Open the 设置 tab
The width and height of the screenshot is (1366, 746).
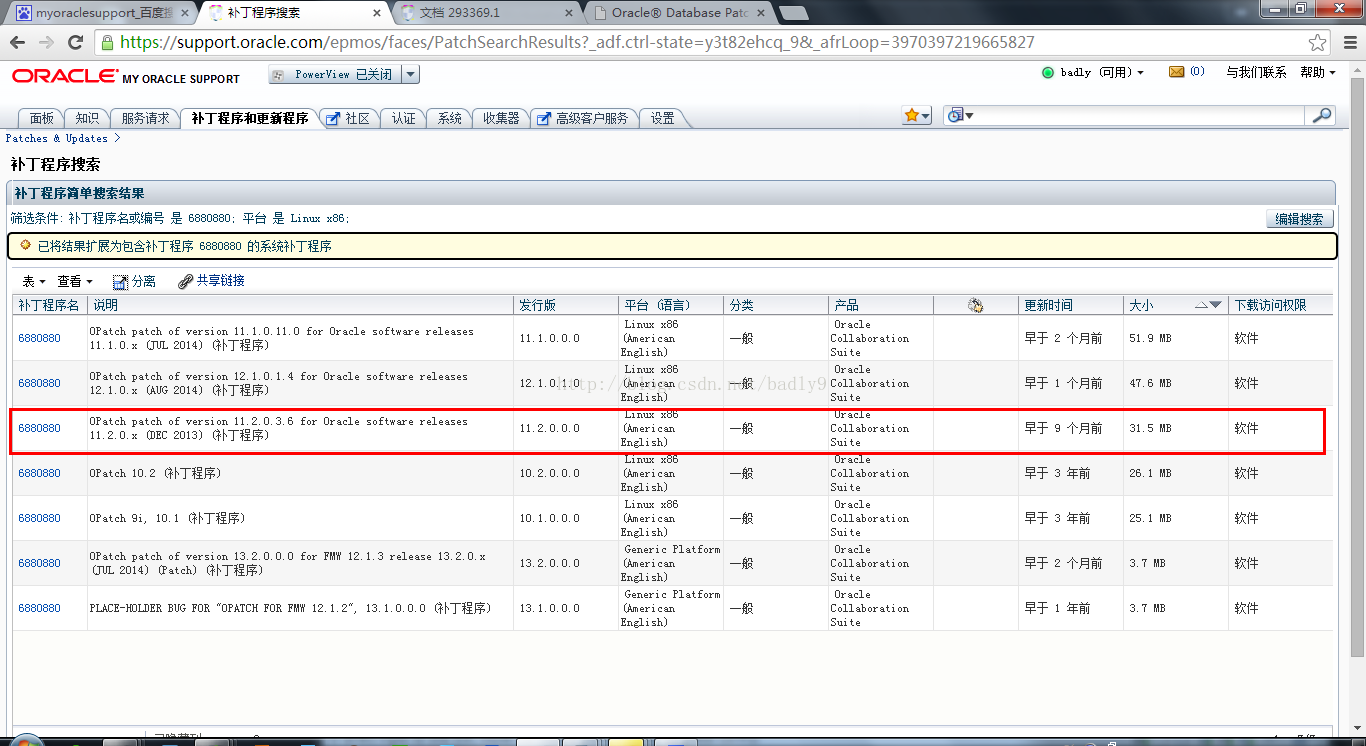click(x=663, y=118)
